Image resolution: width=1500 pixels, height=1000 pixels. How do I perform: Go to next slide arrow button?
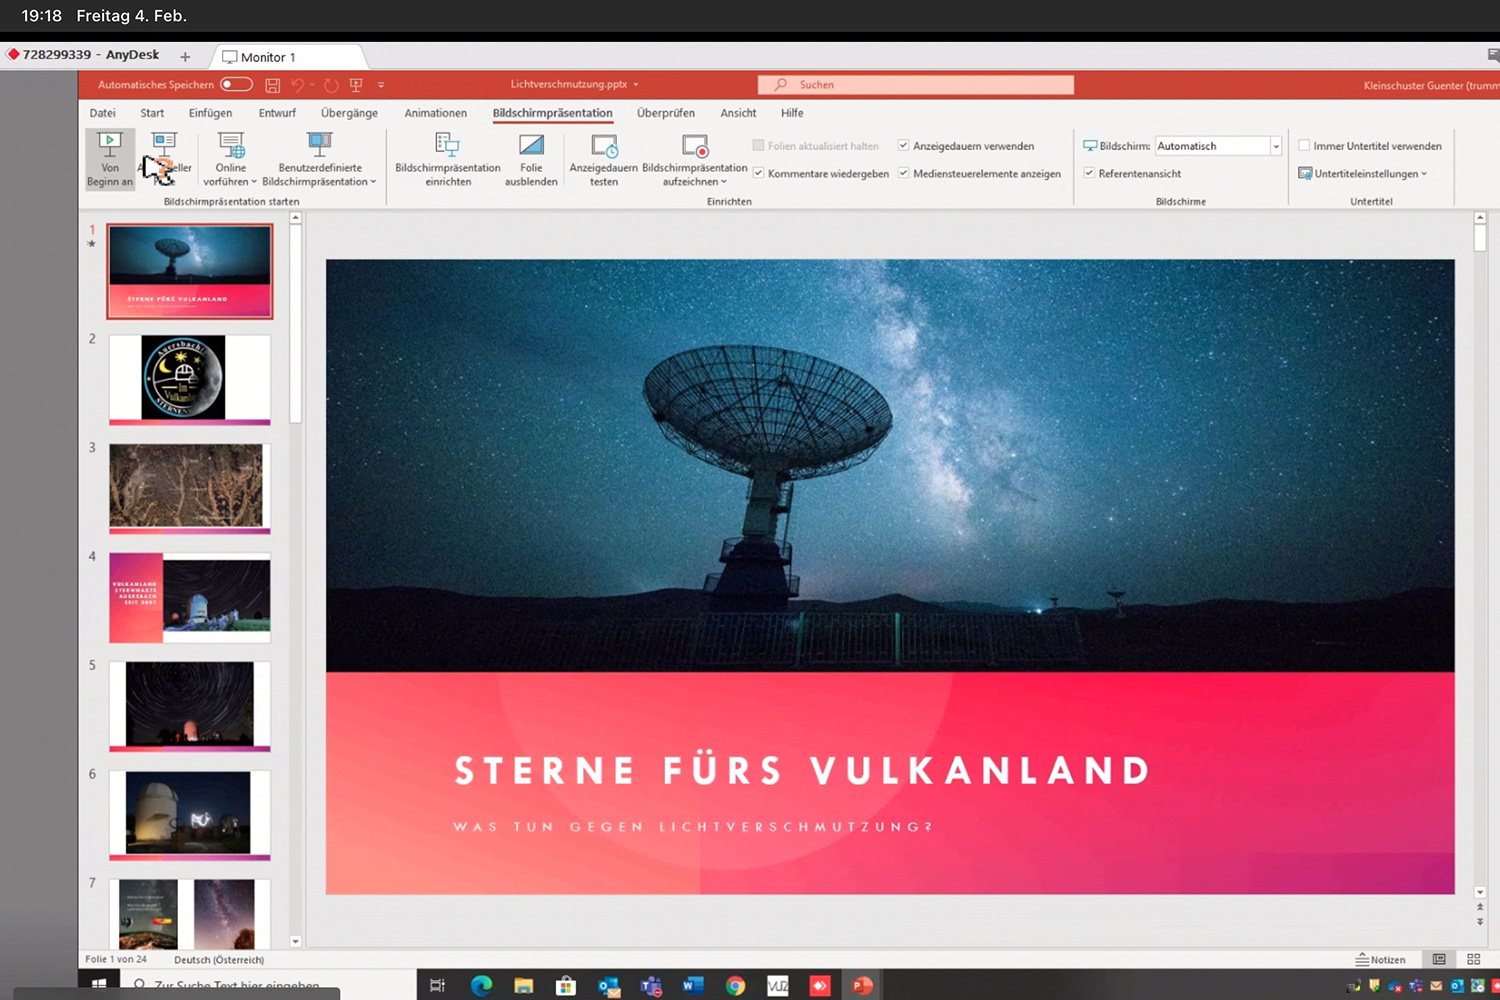pos(1480,922)
